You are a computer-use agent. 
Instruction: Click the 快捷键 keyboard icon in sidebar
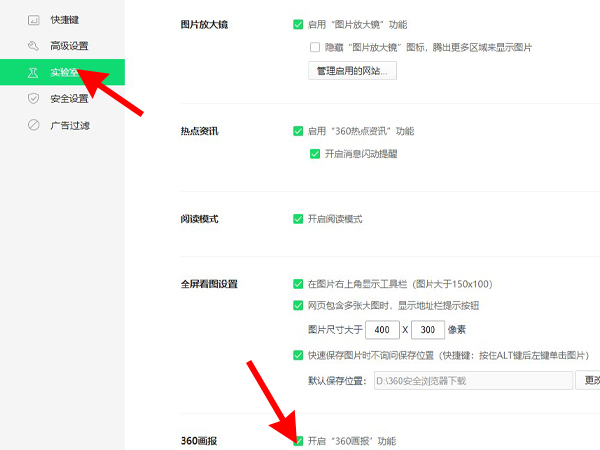click(33, 20)
